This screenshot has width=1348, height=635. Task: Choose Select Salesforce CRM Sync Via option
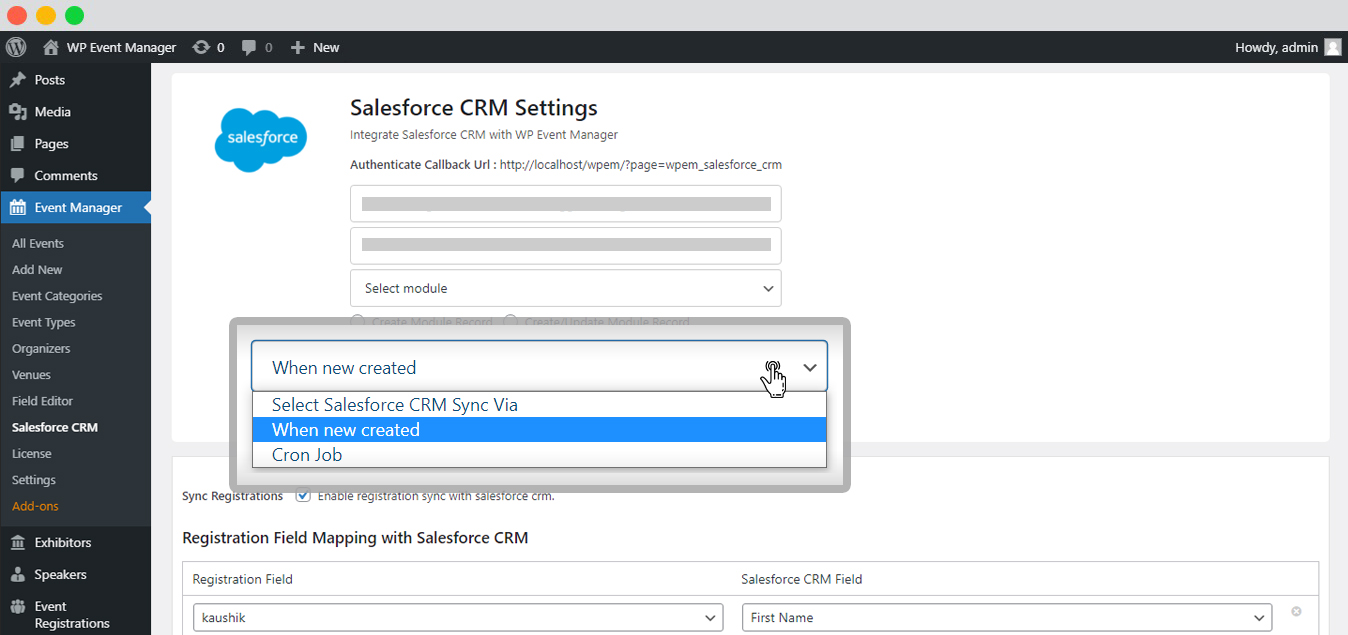(x=539, y=405)
